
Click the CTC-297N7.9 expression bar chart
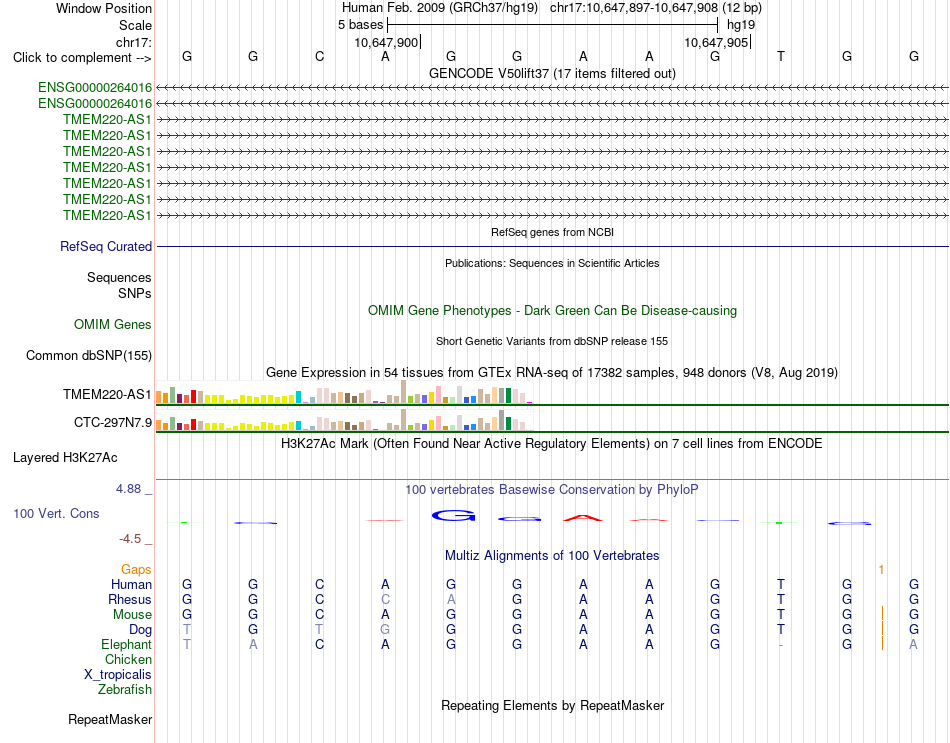tap(344, 420)
